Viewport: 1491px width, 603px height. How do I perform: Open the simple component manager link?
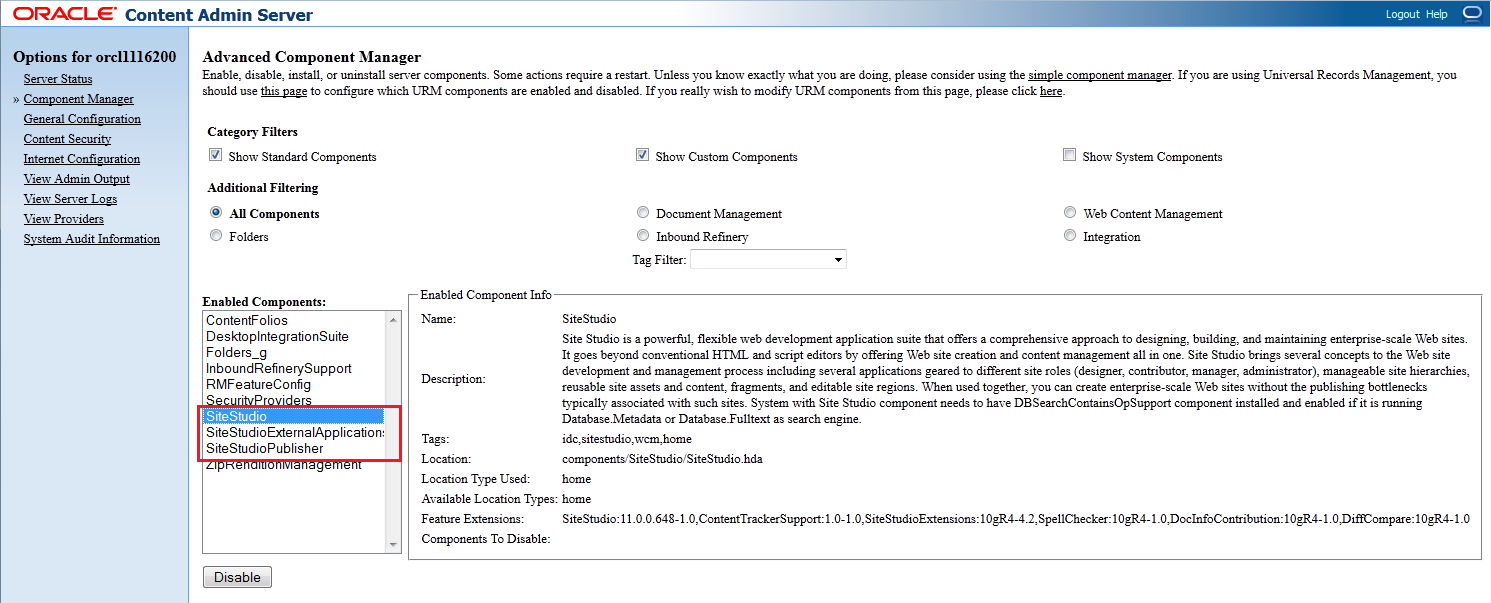click(x=1099, y=74)
